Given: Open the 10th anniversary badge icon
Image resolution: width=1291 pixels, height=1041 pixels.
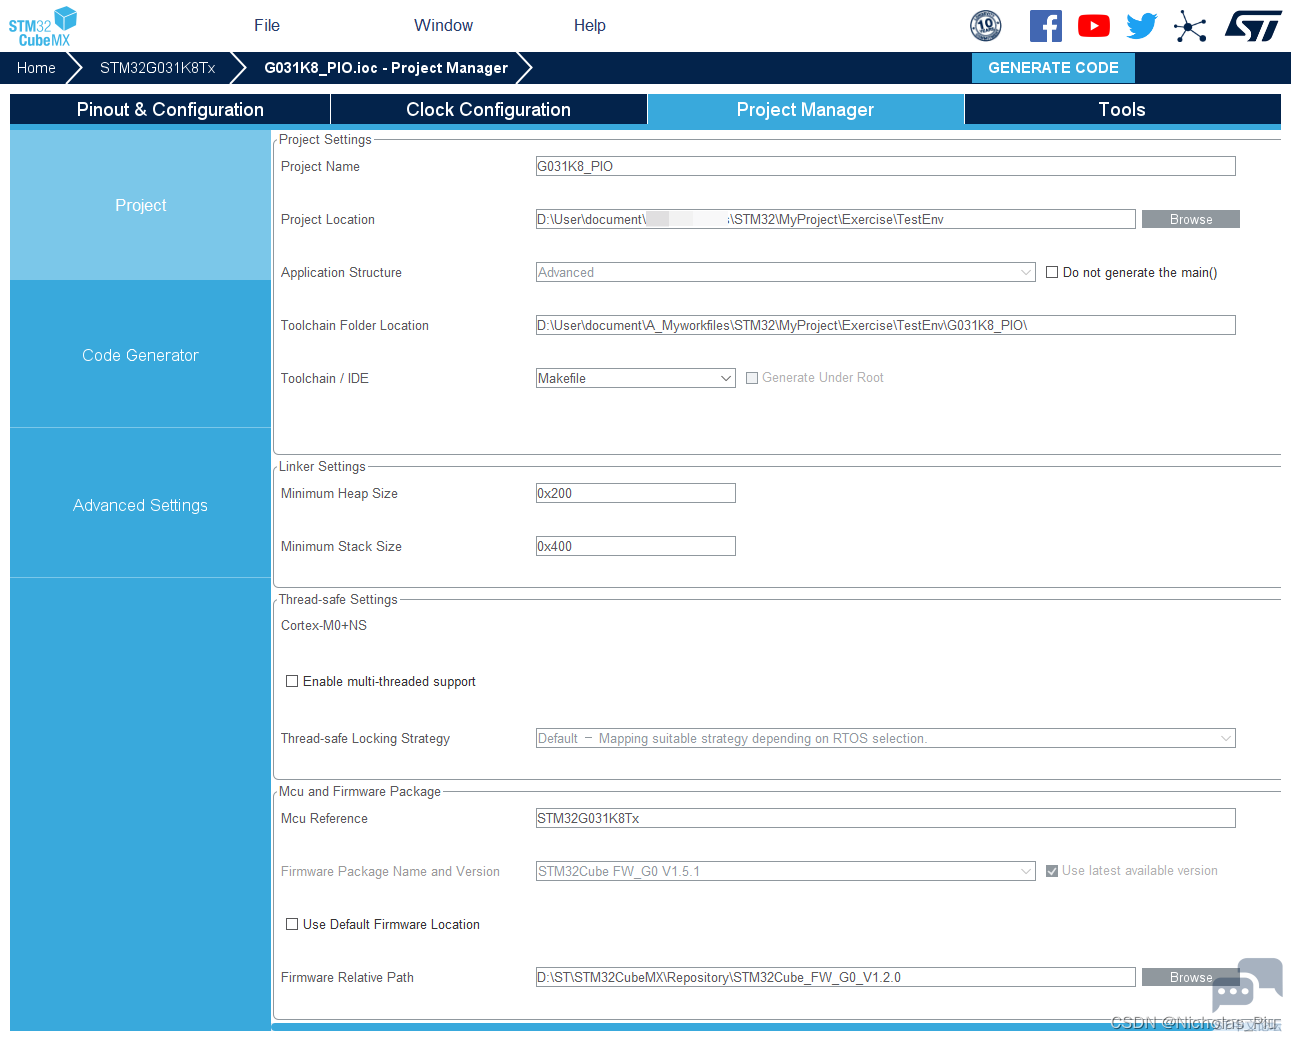Looking at the screenshot, I should 986,25.
